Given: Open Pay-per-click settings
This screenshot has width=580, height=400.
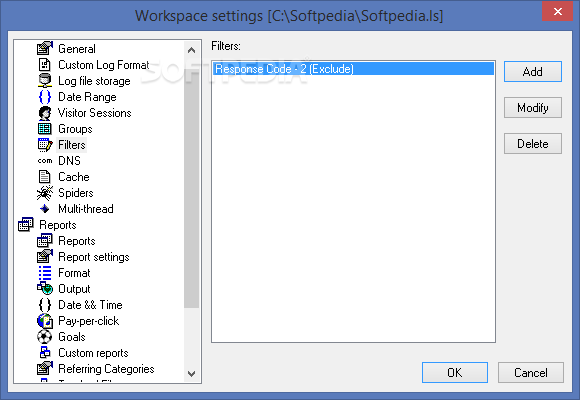Looking at the screenshot, I should pyautogui.click(x=89, y=321).
